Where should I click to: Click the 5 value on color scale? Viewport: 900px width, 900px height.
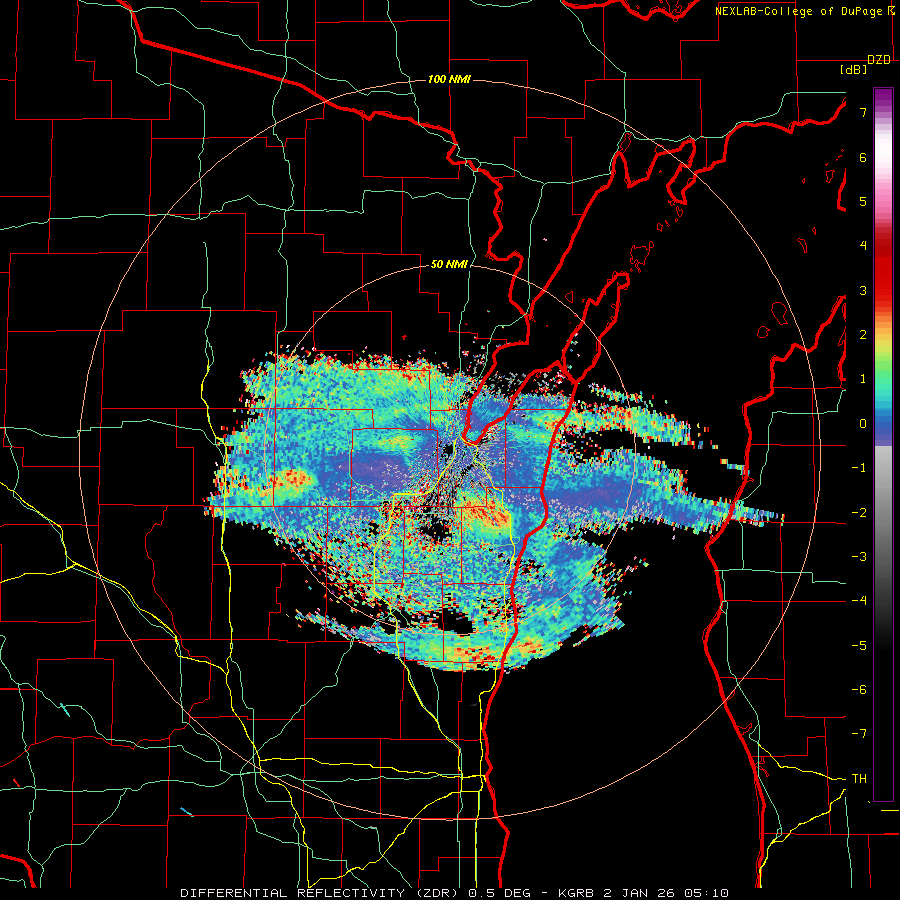point(863,201)
